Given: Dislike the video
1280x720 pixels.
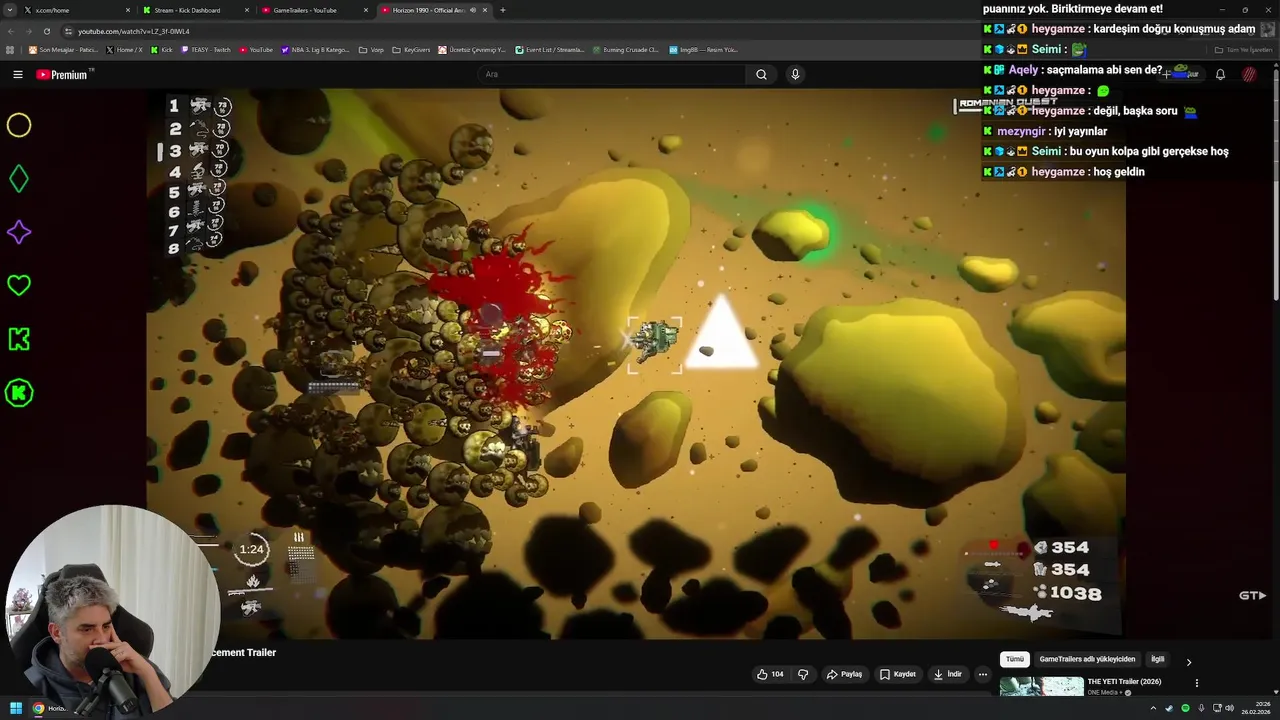Looking at the screenshot, I should (803, 674).
